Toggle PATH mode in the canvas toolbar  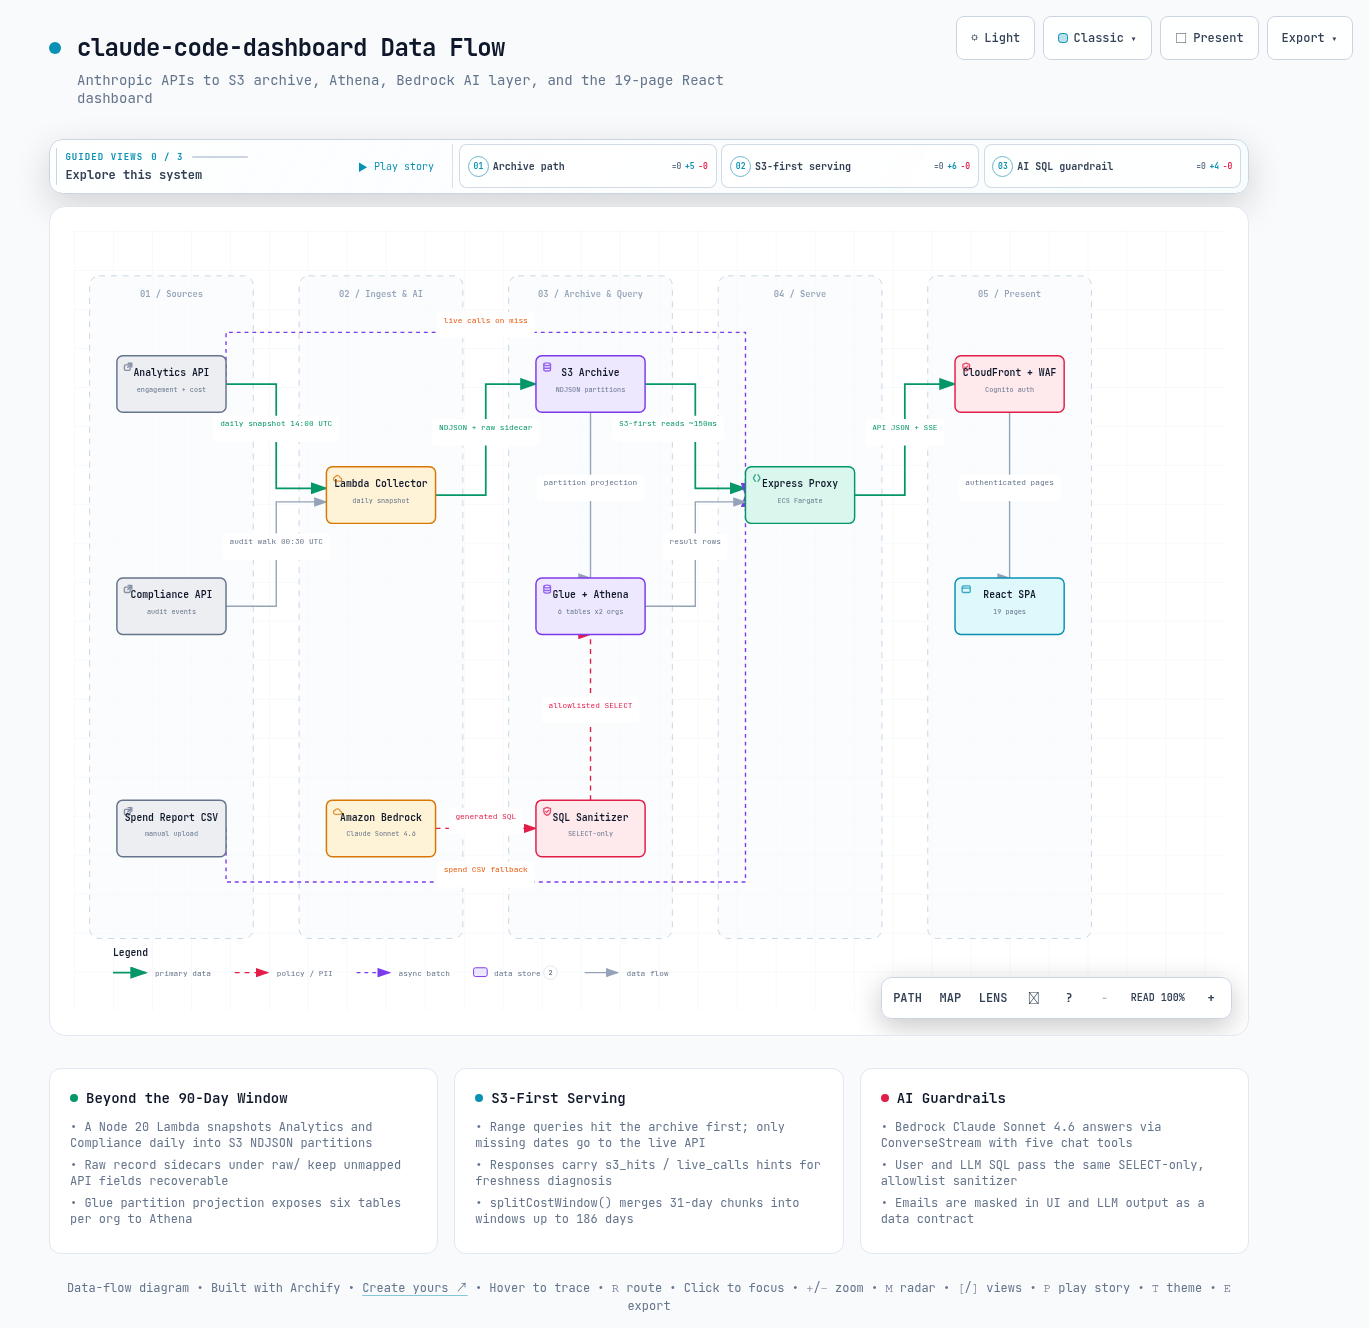(x=907, y=998)
